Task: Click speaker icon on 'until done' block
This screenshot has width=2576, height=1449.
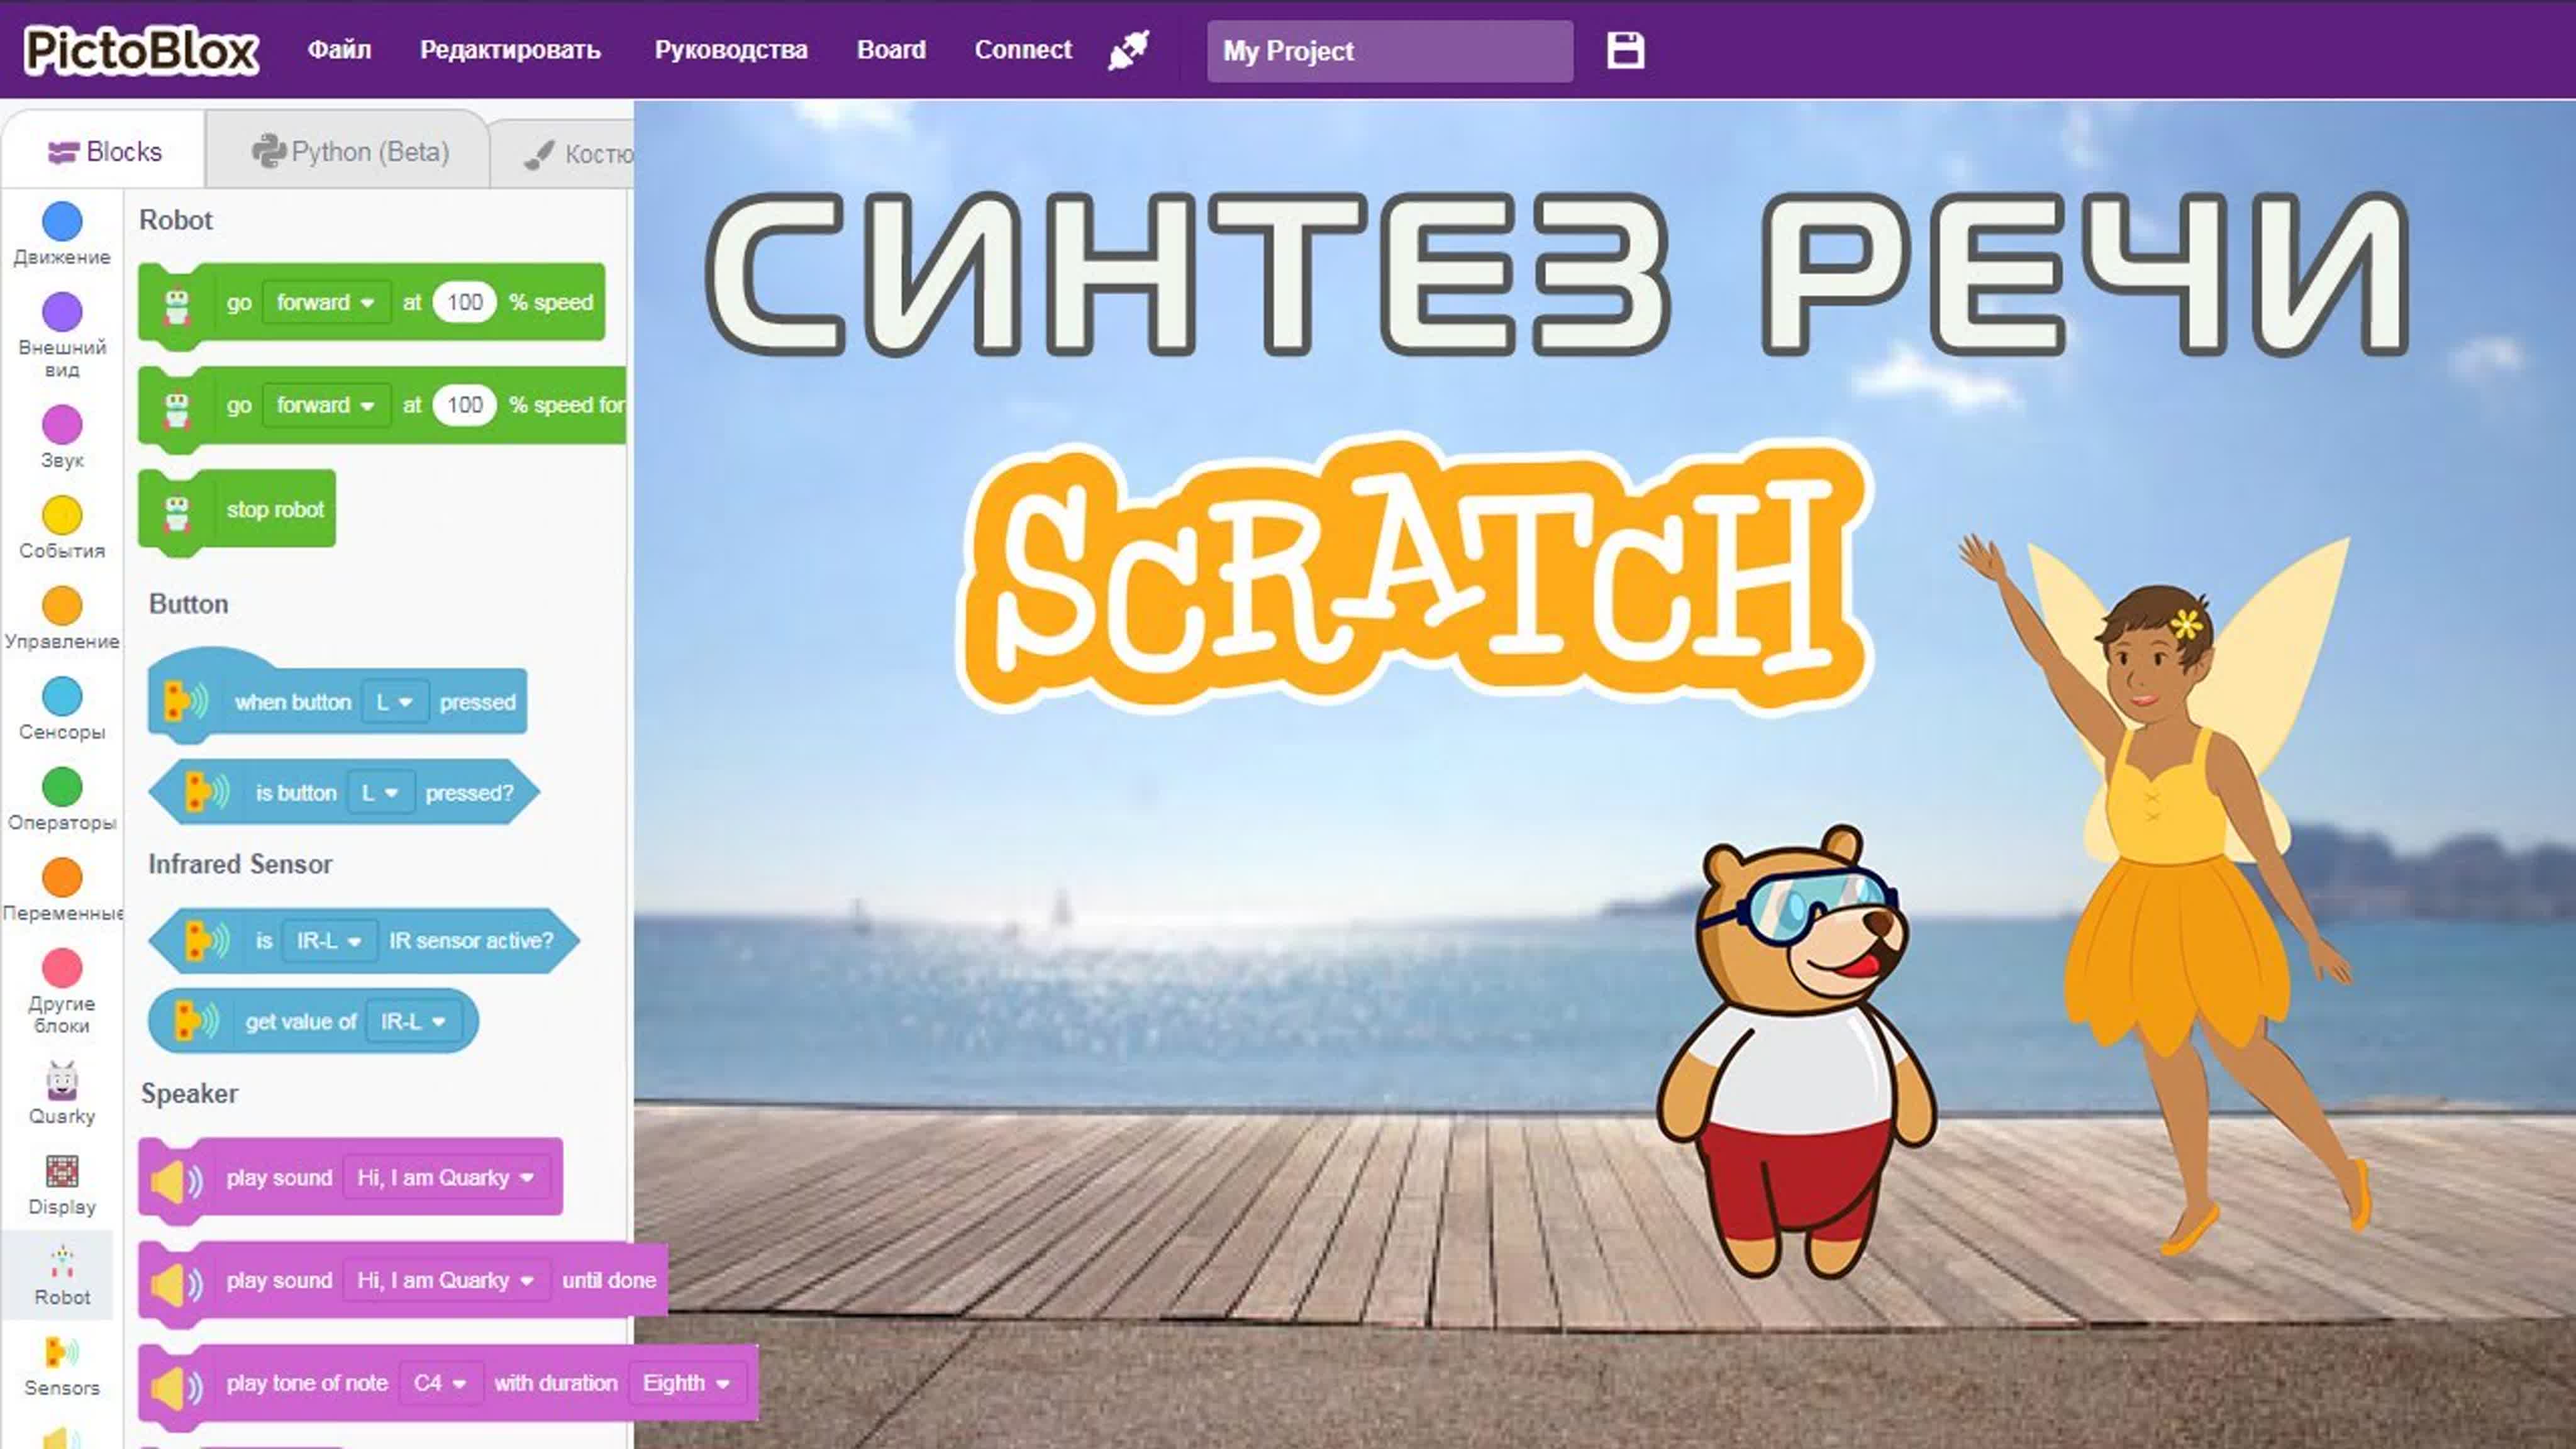Action: tap(176, 1284)
